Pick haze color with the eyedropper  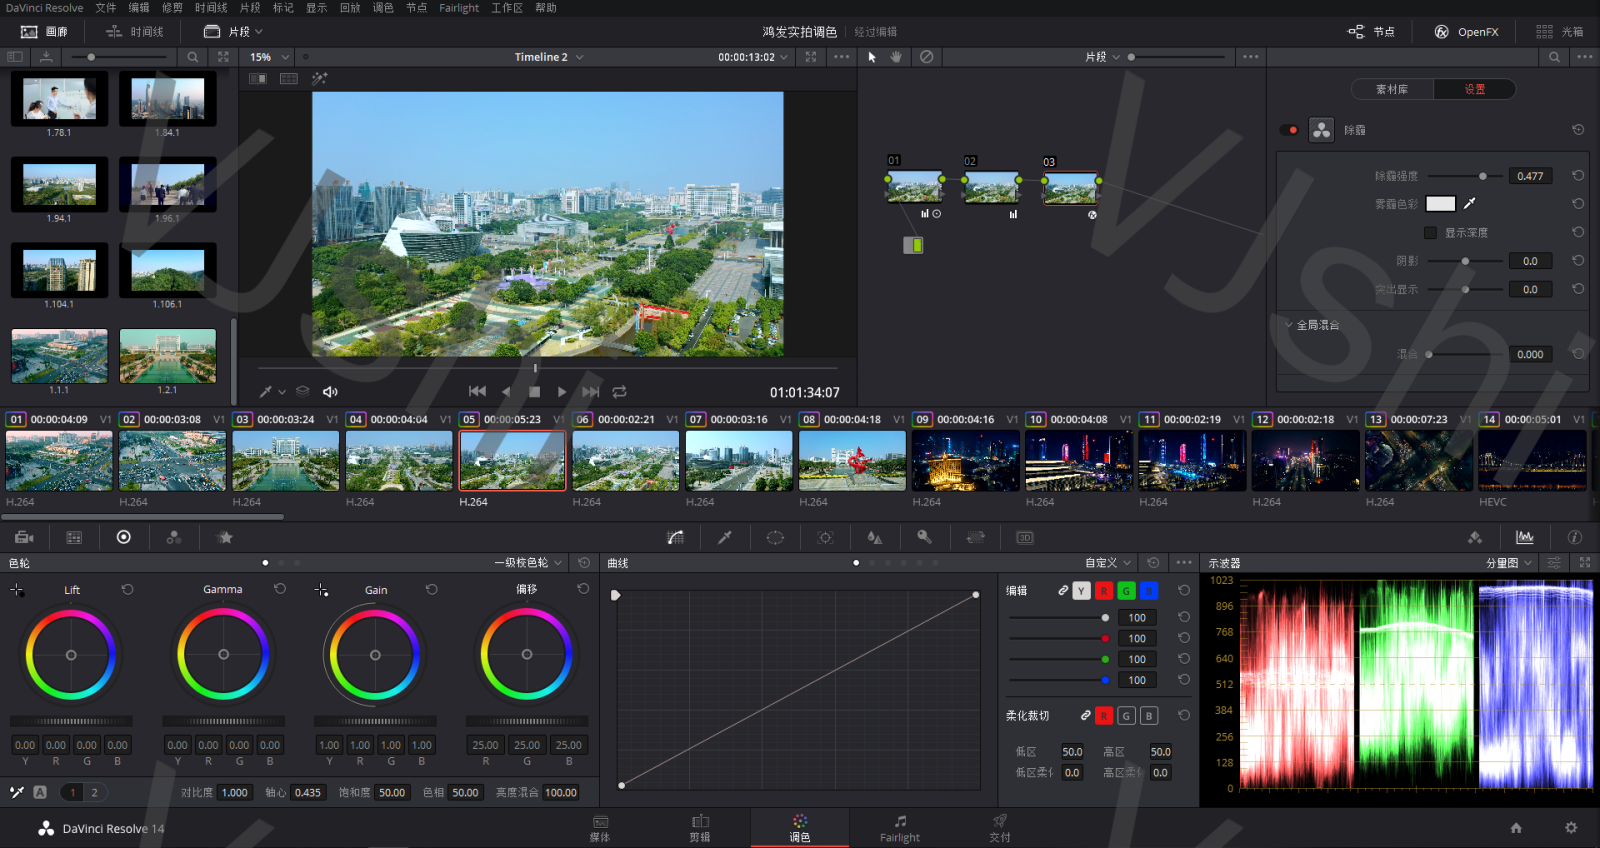tap(1469, 203)
